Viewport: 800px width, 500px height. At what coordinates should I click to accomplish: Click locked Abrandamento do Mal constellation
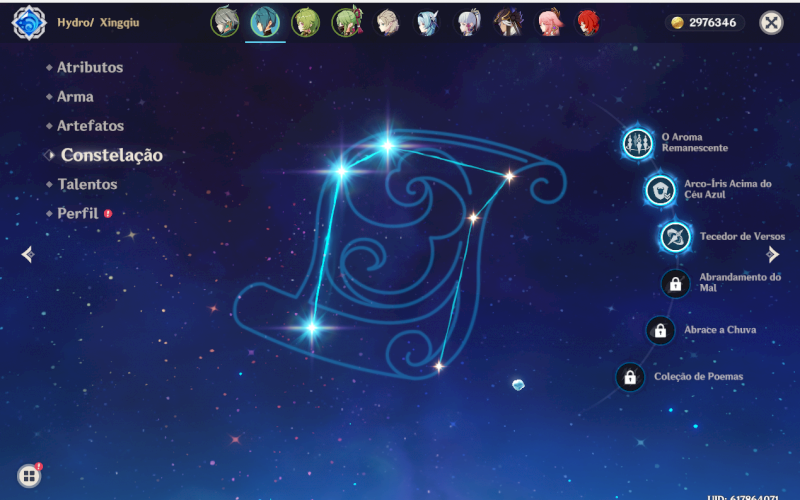pyautogui.click(x=676, y=283)
